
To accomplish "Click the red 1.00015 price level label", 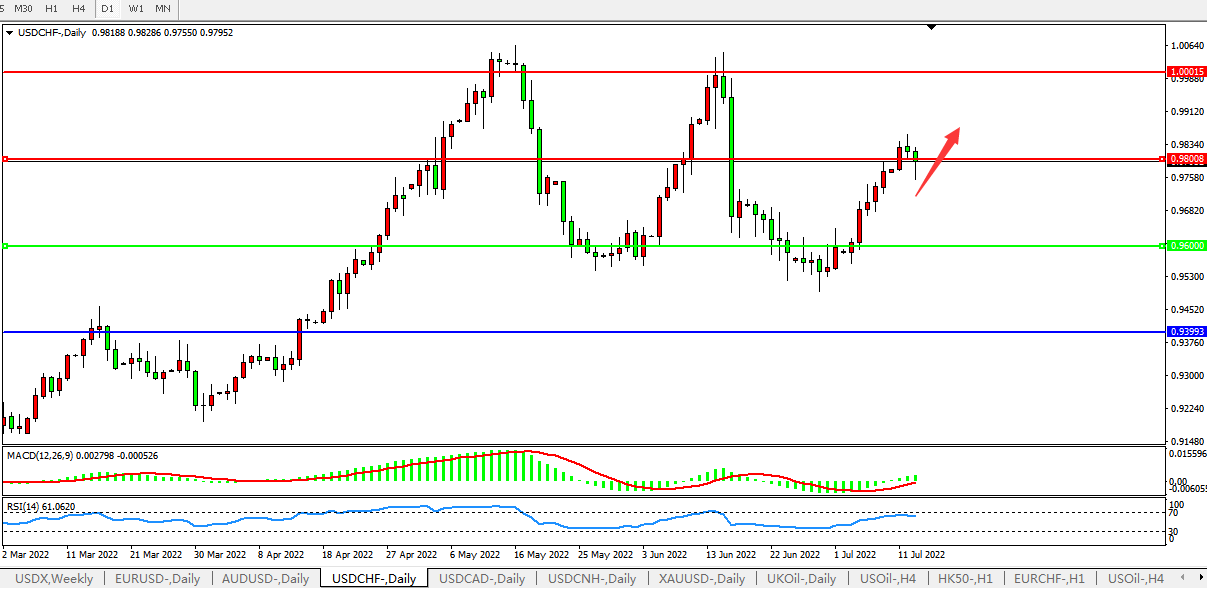I will tap(1186, 72).
